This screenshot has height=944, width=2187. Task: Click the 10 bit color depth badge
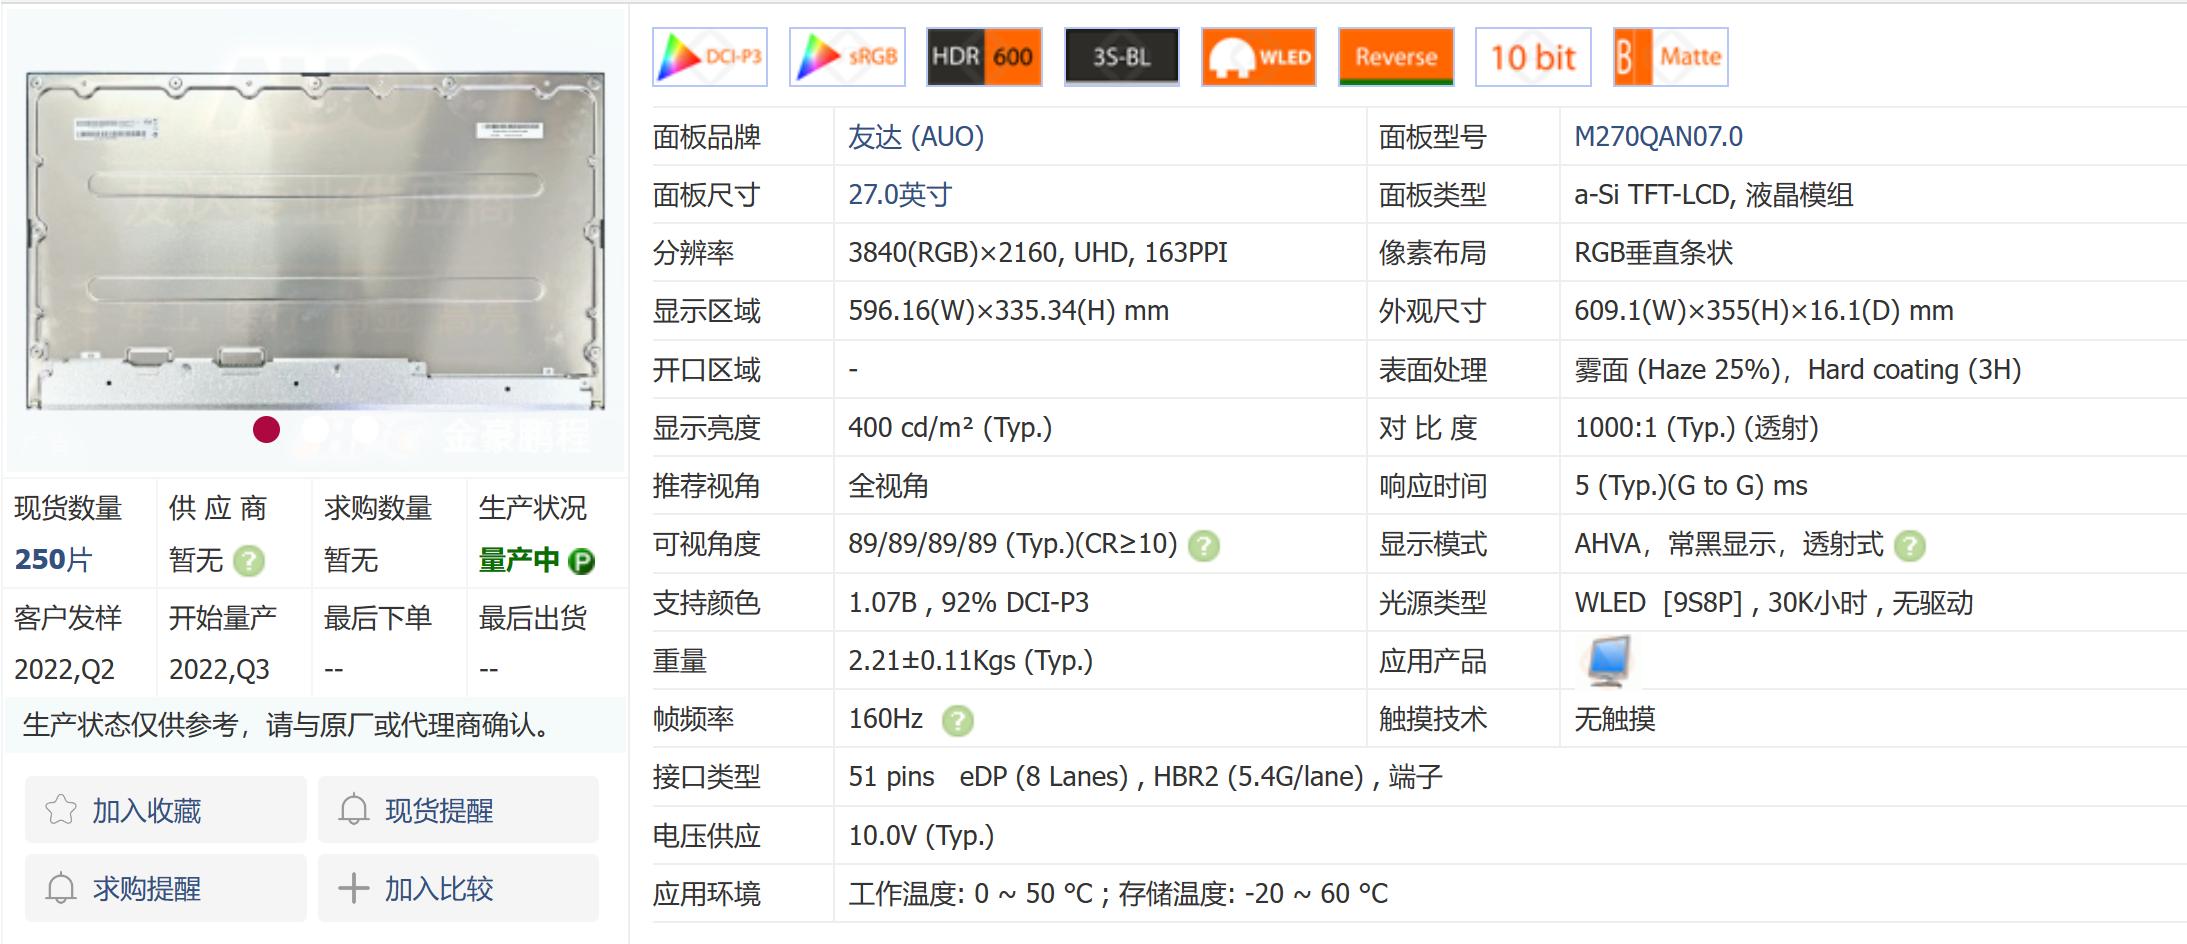(x=1532, y=57)
